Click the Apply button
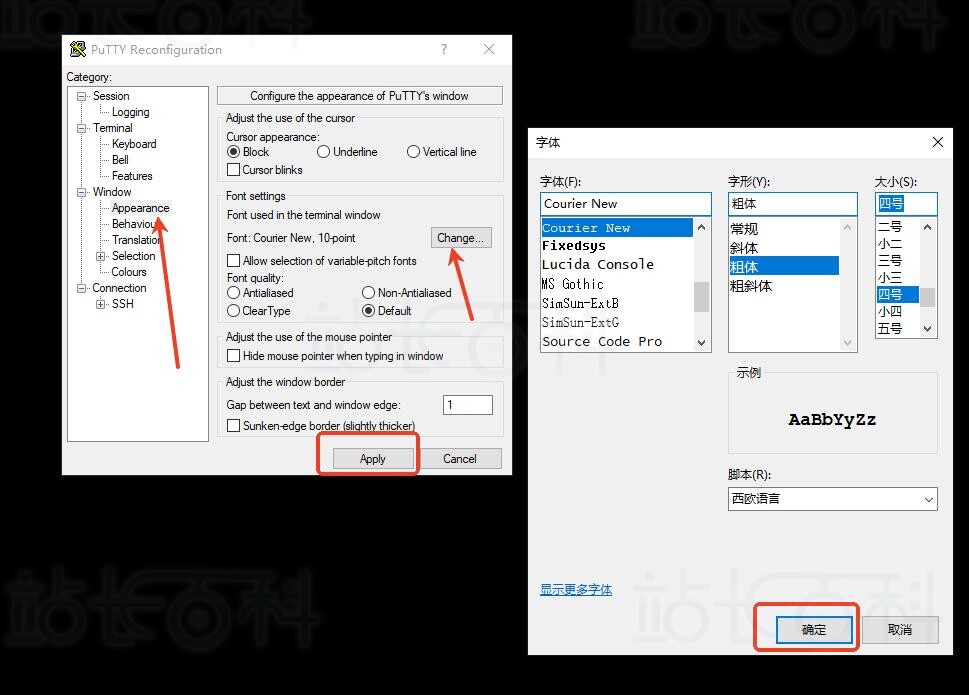The image size is (969, 695). (x=372, y=459)
